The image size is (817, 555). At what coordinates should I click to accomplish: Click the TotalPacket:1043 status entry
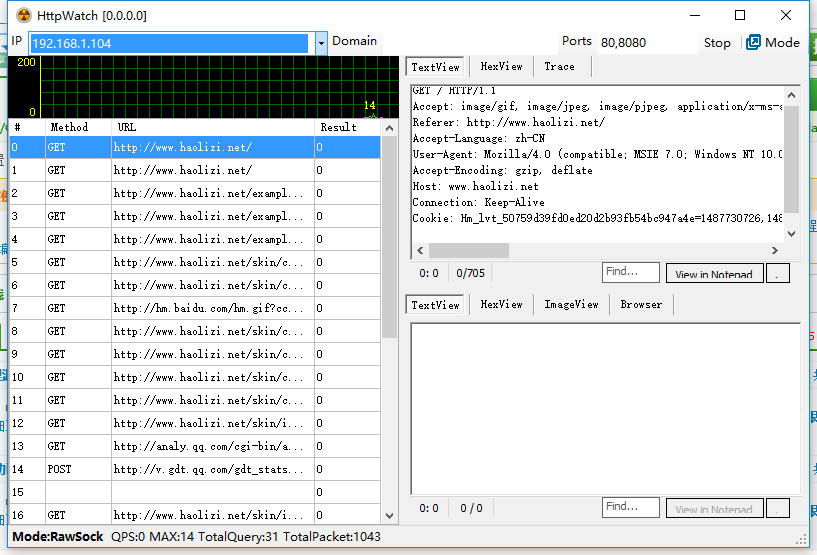tap(332, 537)
